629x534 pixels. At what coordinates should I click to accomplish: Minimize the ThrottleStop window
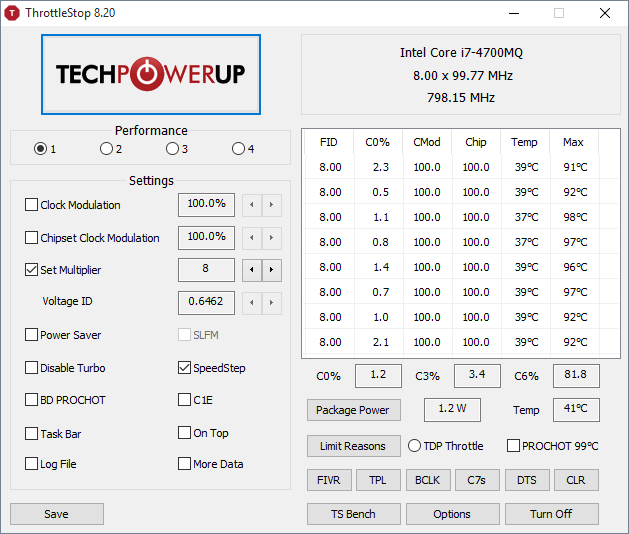pyautogui.click(x=514, y=13)
